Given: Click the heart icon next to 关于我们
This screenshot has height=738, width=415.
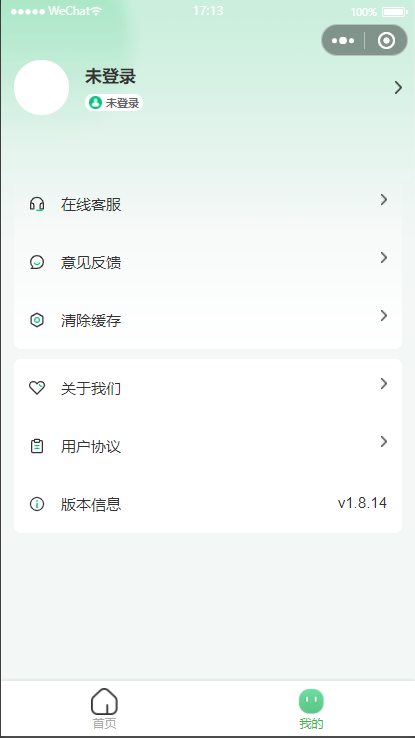Looking at the screenshot, I should click(x=37, y=388).
